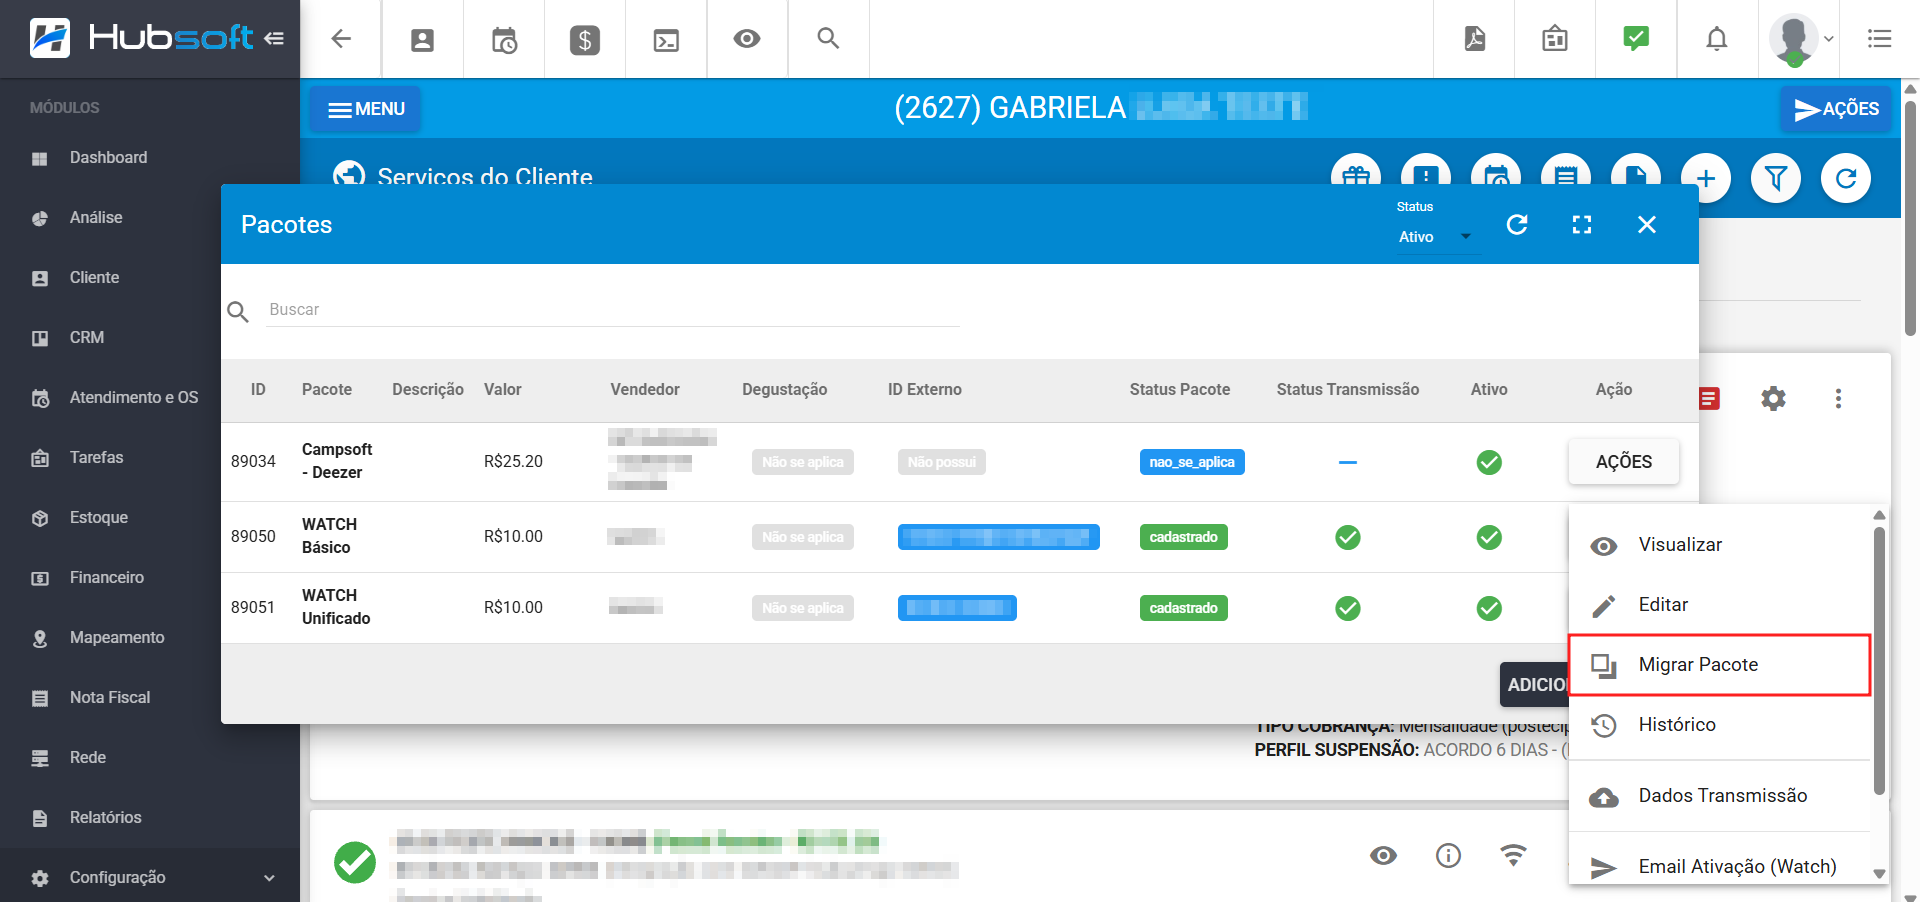
Task: Click Ativo checkmark for Campsoft - Deezer
Action: pos(1489,462)
